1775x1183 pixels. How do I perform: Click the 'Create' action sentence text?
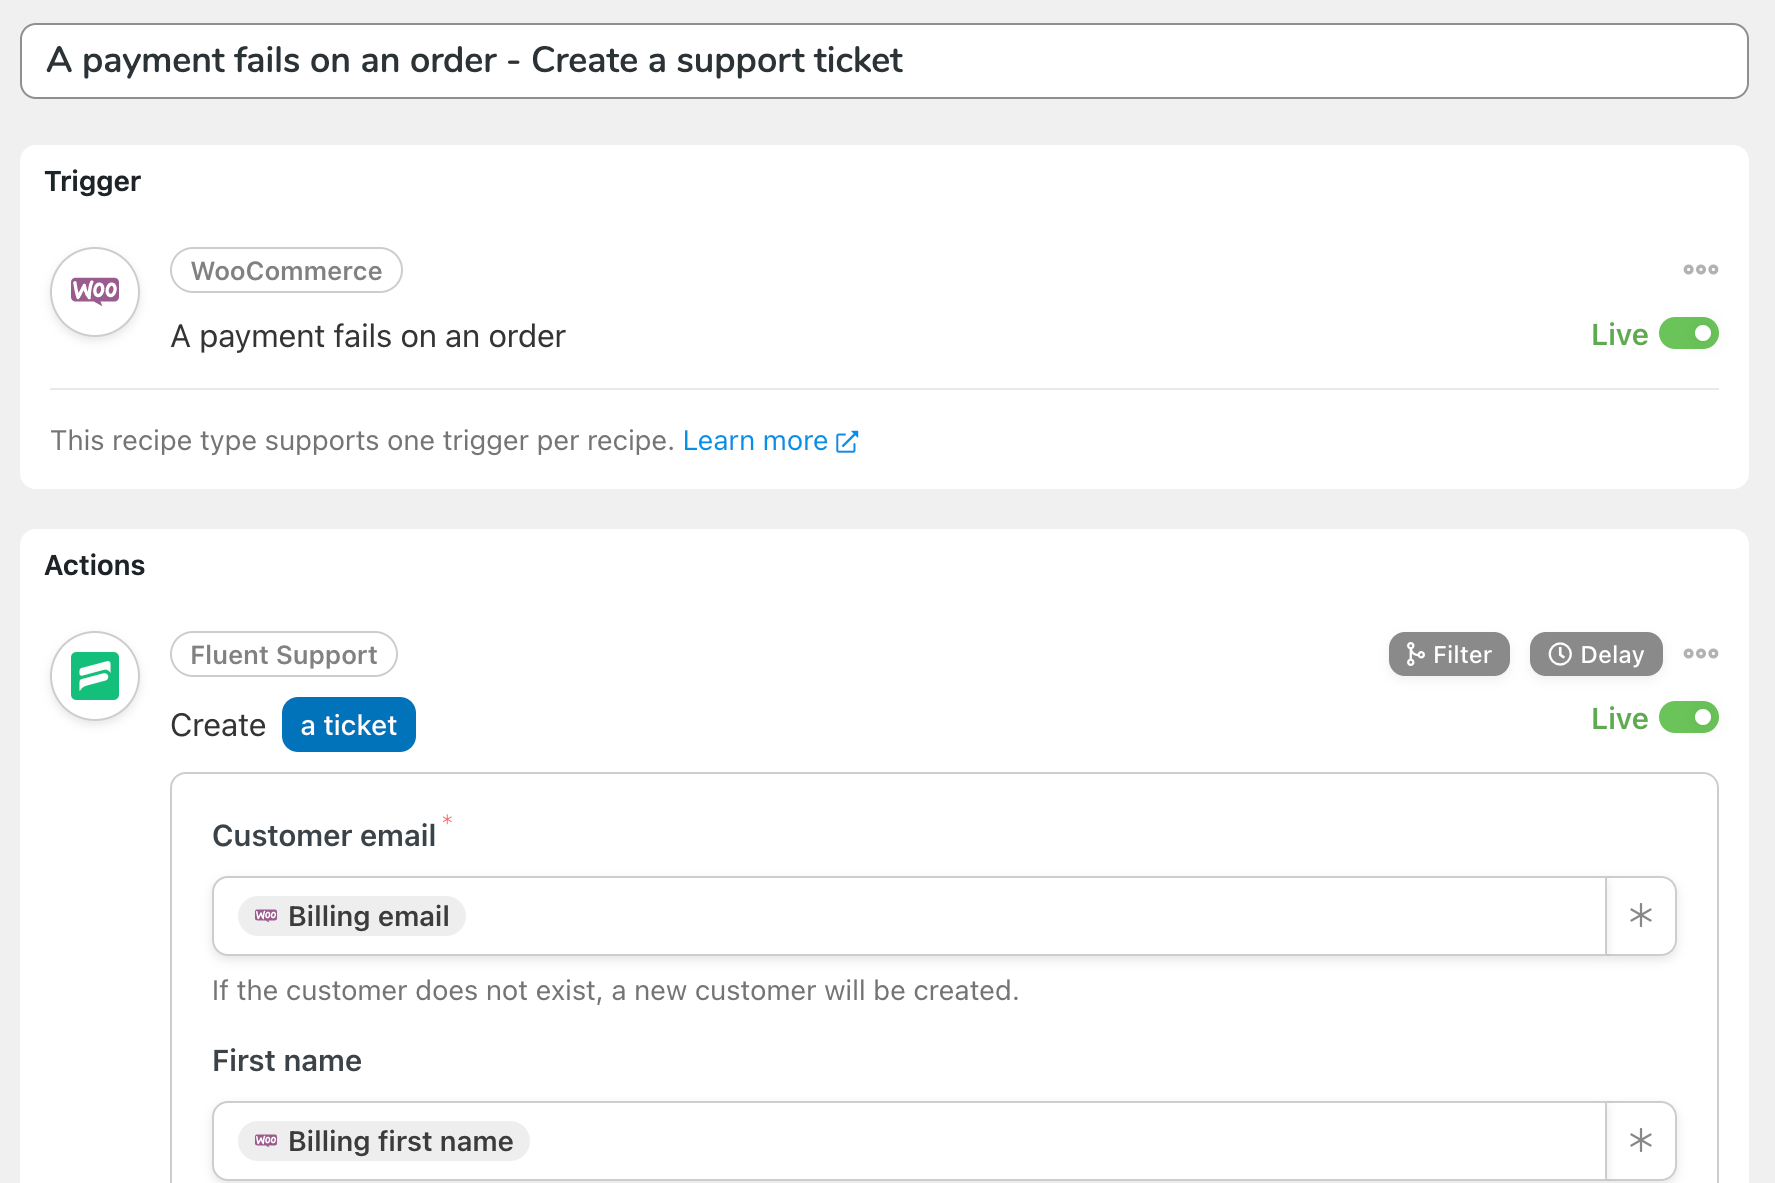pos(218,725)
